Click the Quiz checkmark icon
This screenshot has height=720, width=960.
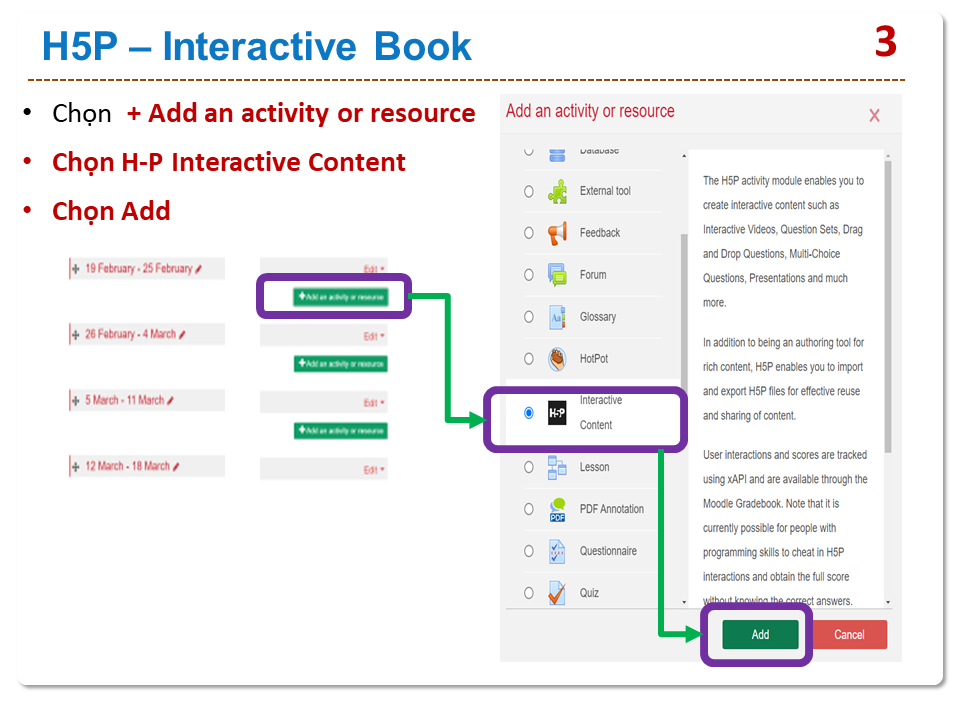[x=557, y=593]
